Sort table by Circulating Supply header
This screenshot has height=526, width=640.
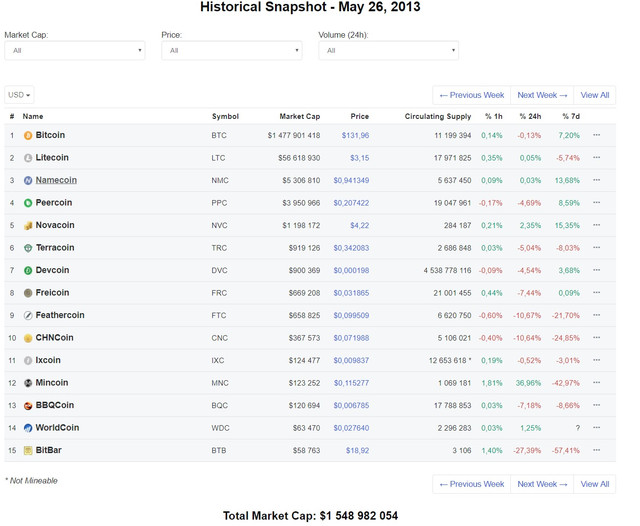[x=438, y=116]
